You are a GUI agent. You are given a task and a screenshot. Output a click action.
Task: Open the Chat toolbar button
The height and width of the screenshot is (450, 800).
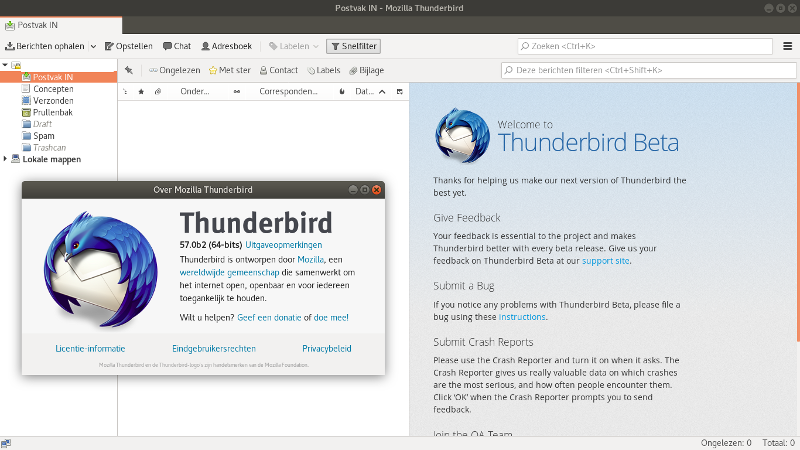pyautogui.click(x=177, y=46)
